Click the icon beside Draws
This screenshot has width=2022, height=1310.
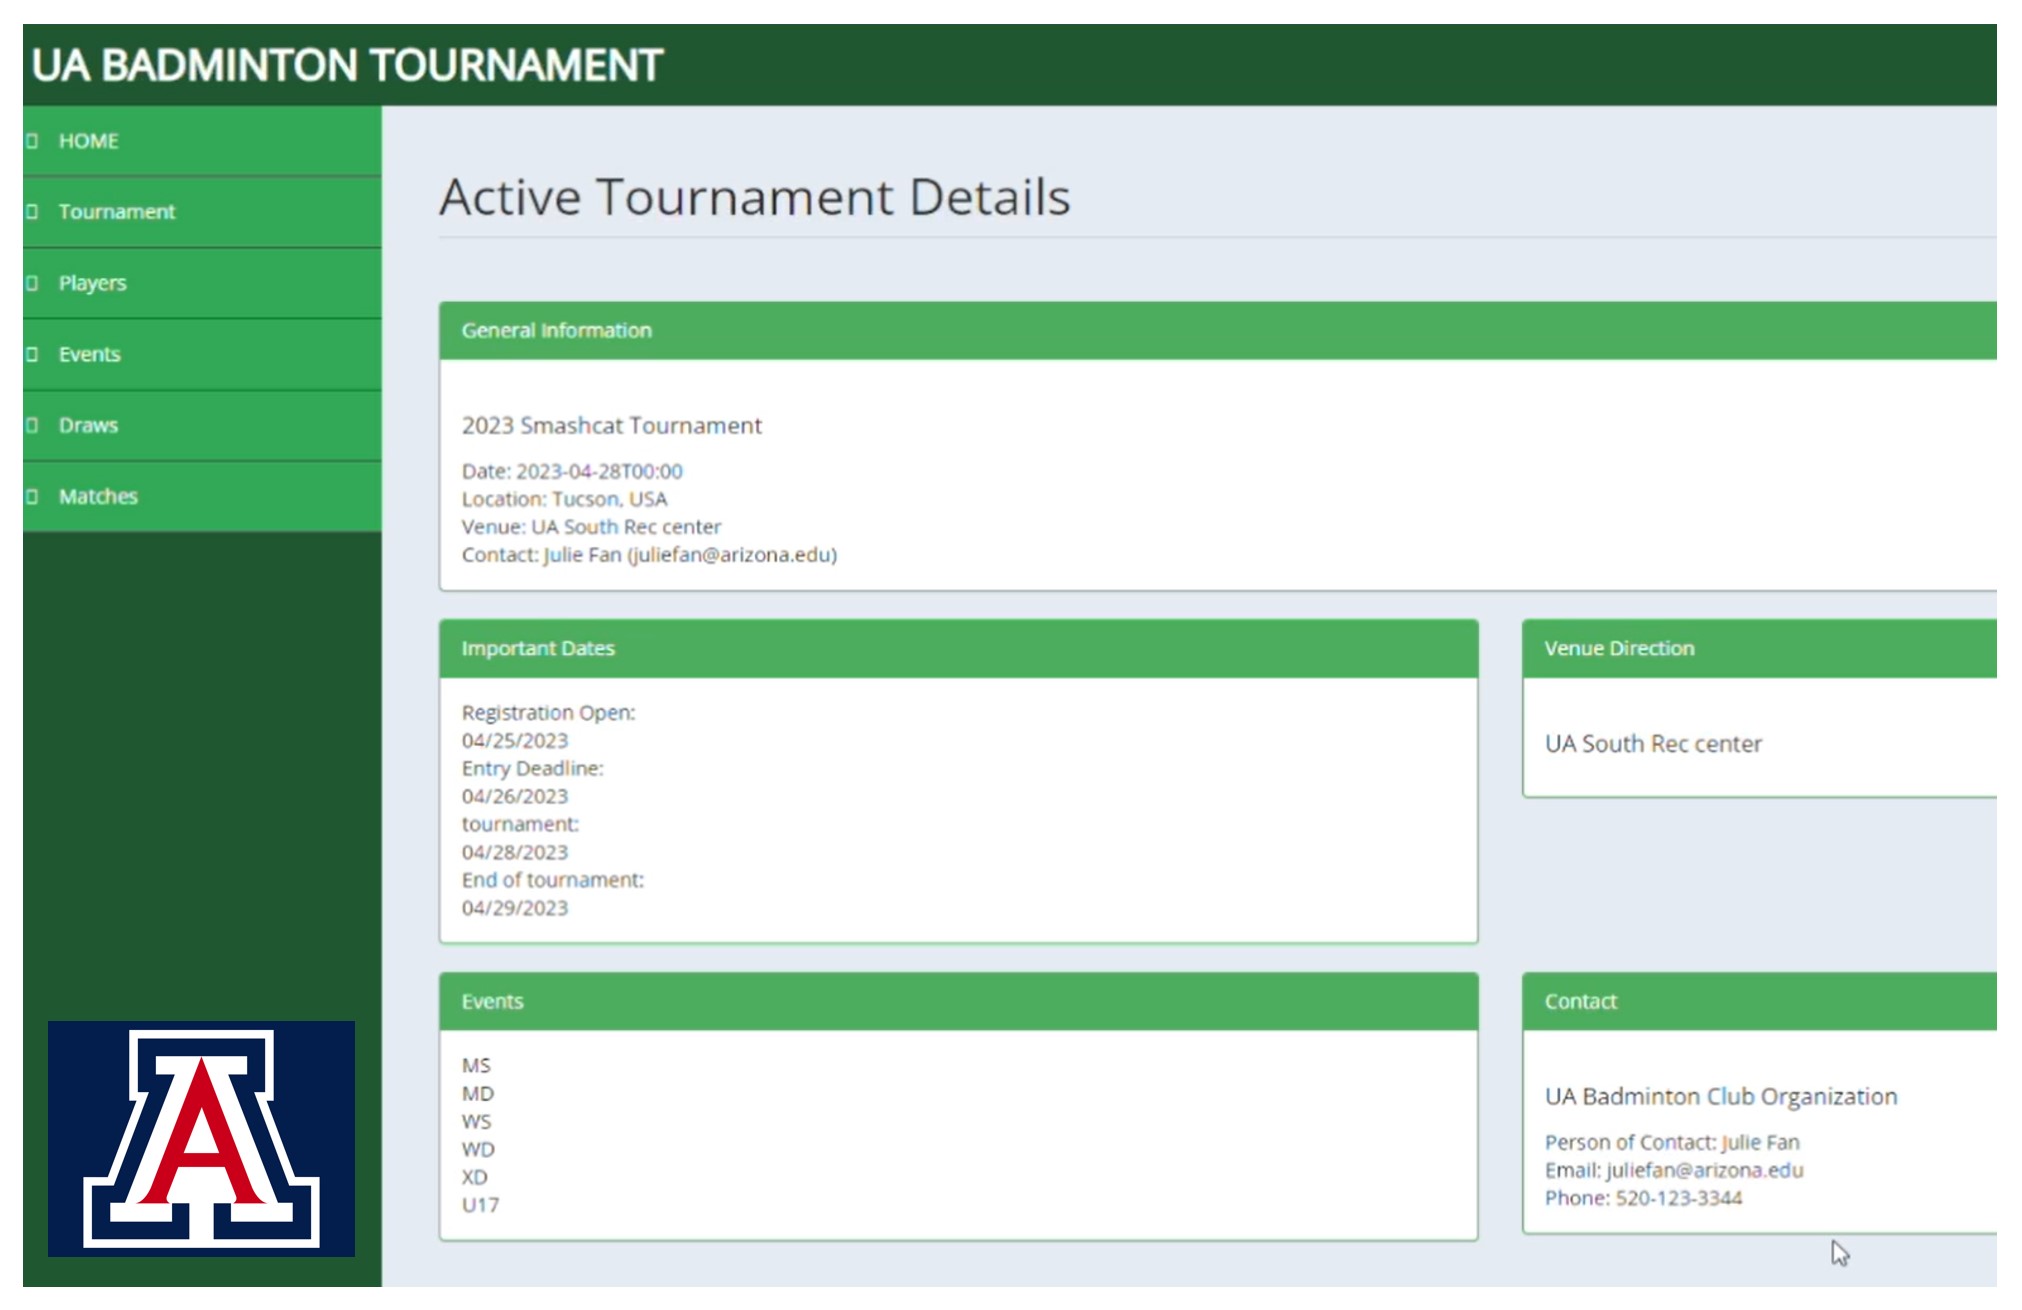(33, 425)
